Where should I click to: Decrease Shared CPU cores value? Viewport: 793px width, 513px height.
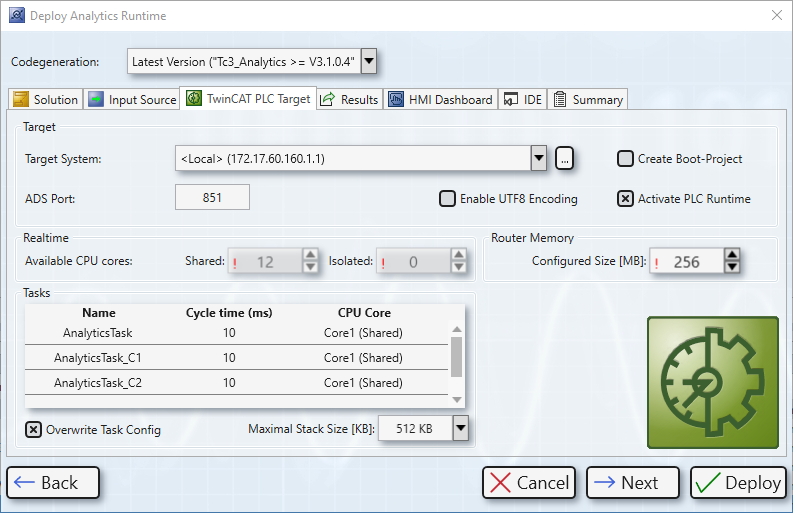(x=310, y=267)
